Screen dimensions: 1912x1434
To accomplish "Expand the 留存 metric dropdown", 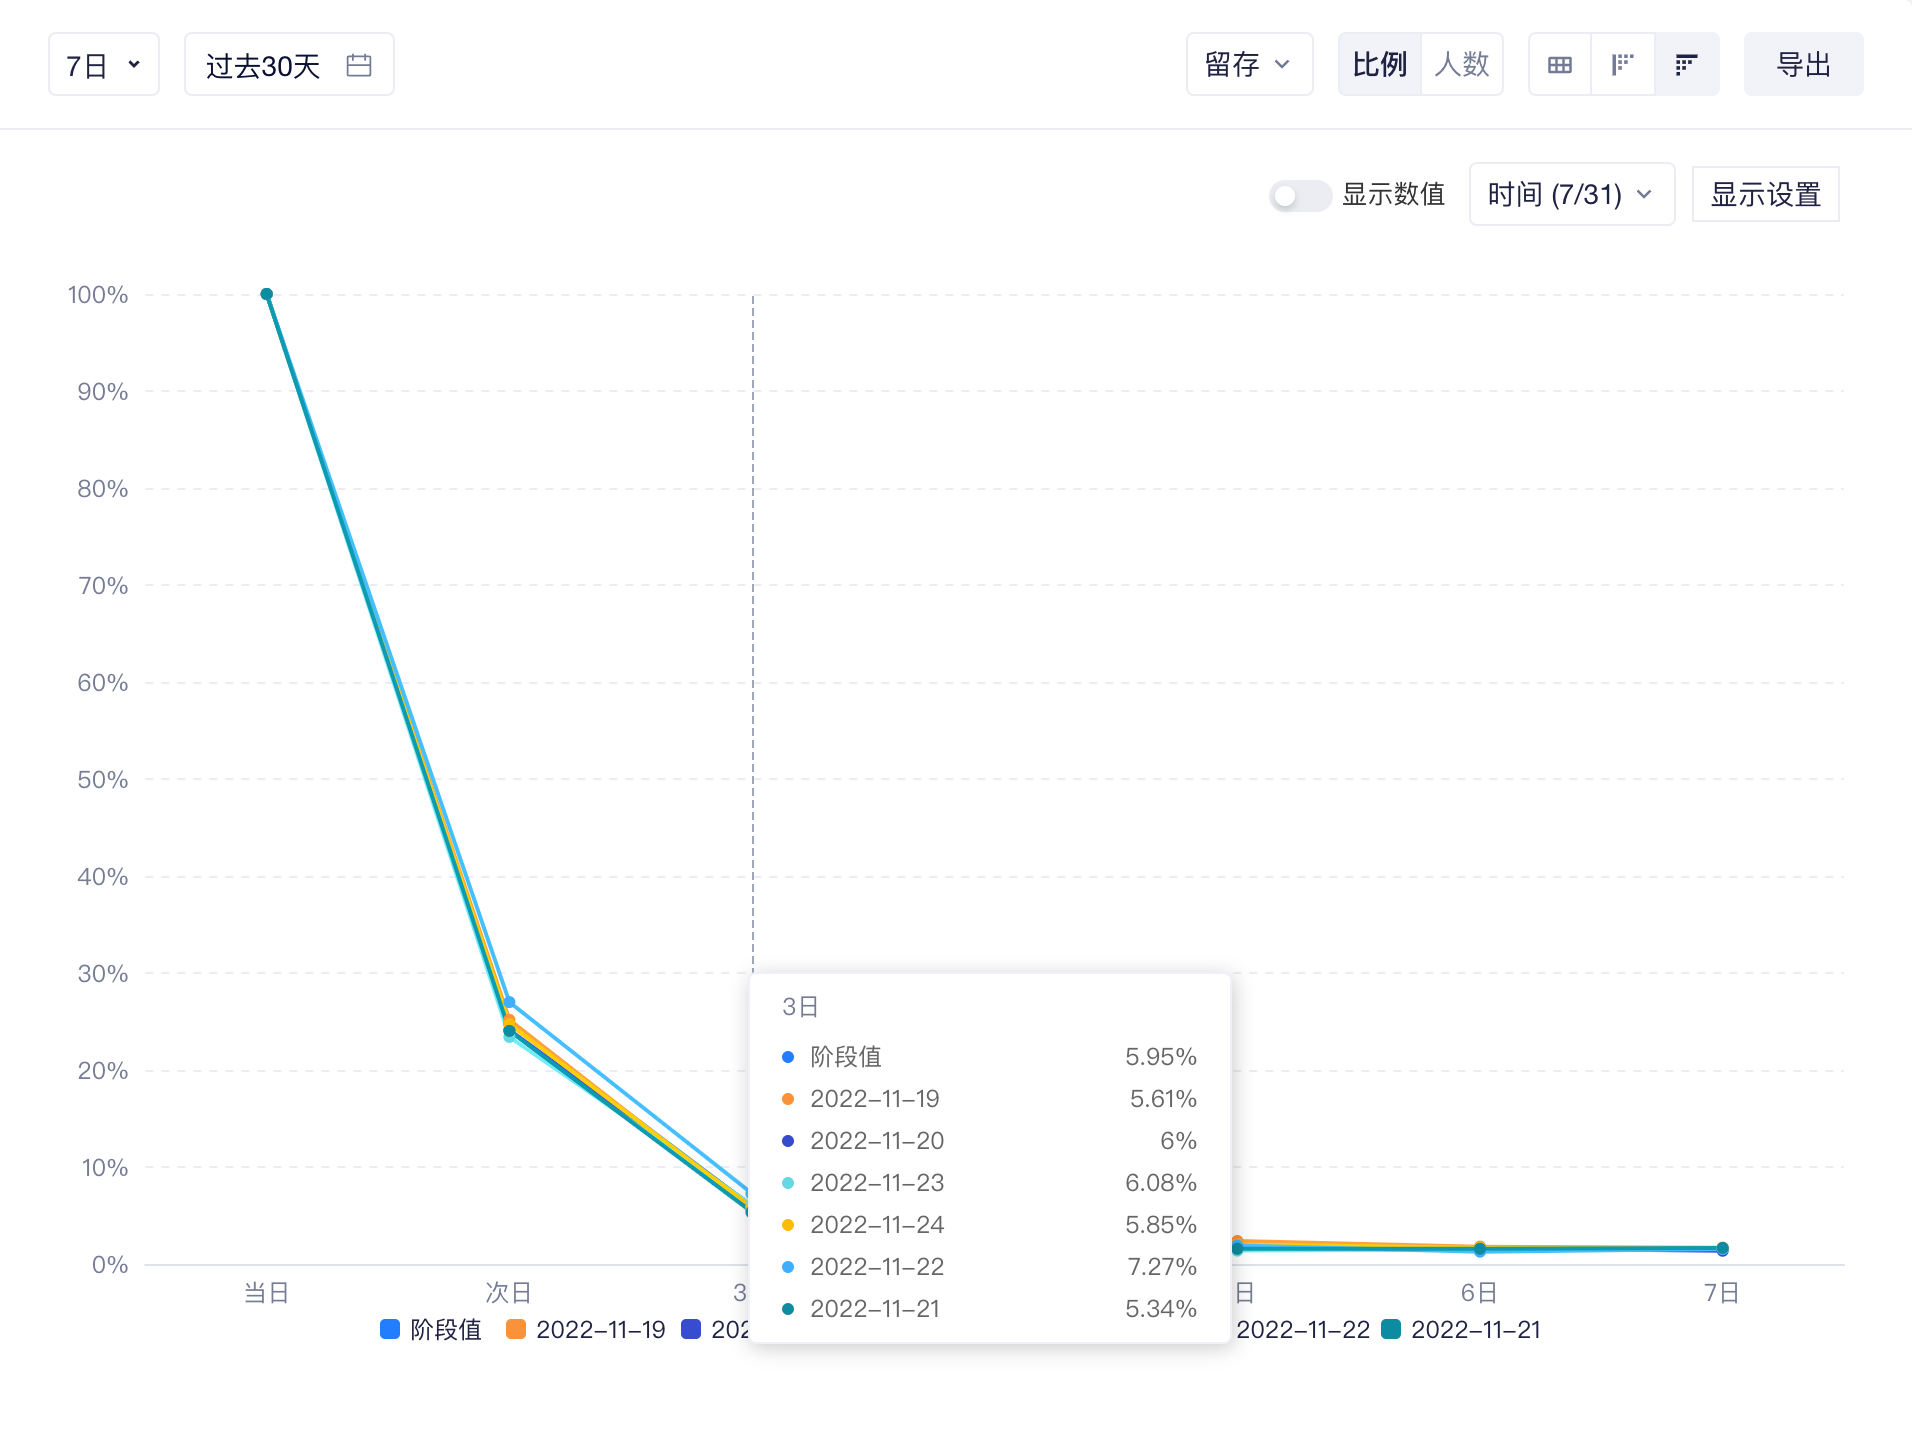I will [x=1249, y=65].
